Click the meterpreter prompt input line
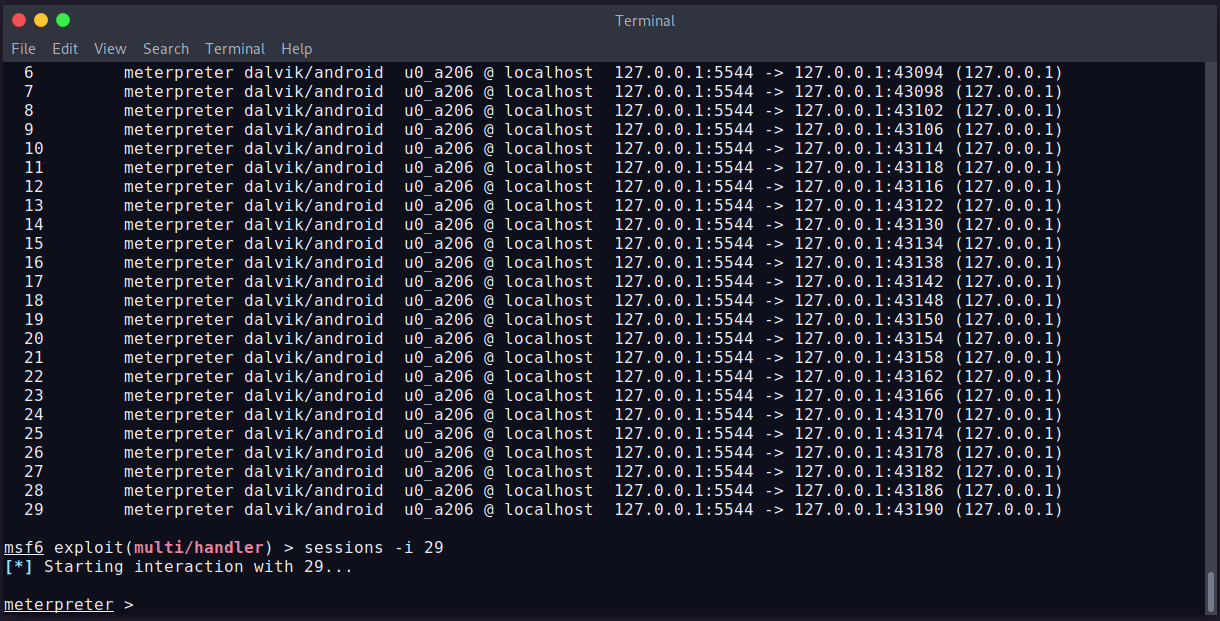The height and width of the screenshot is (621, 1220). (602, 605)
